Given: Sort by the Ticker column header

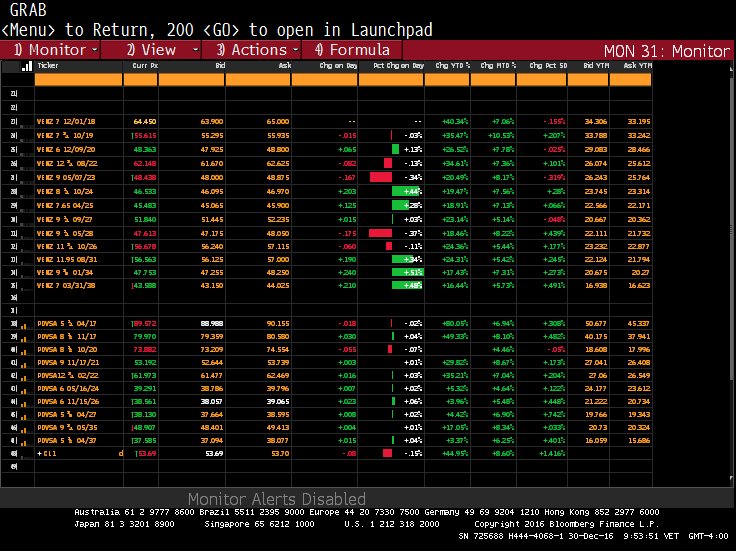Looking at the screenshot, I should click(78, 66).
